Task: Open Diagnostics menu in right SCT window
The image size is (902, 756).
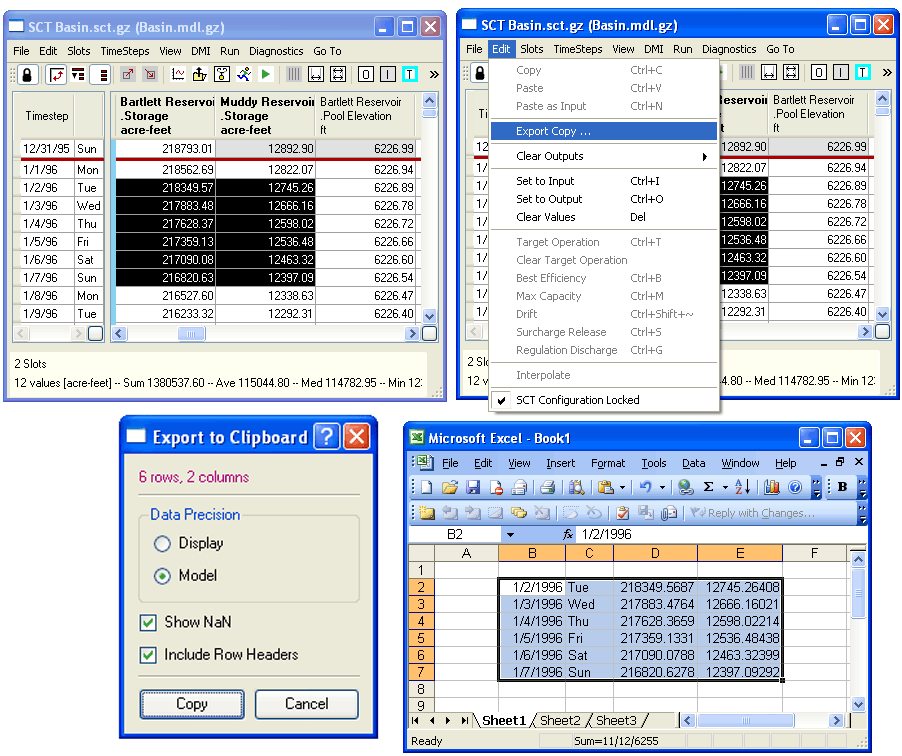Action: pyautogui.click(x=729, y=49)
